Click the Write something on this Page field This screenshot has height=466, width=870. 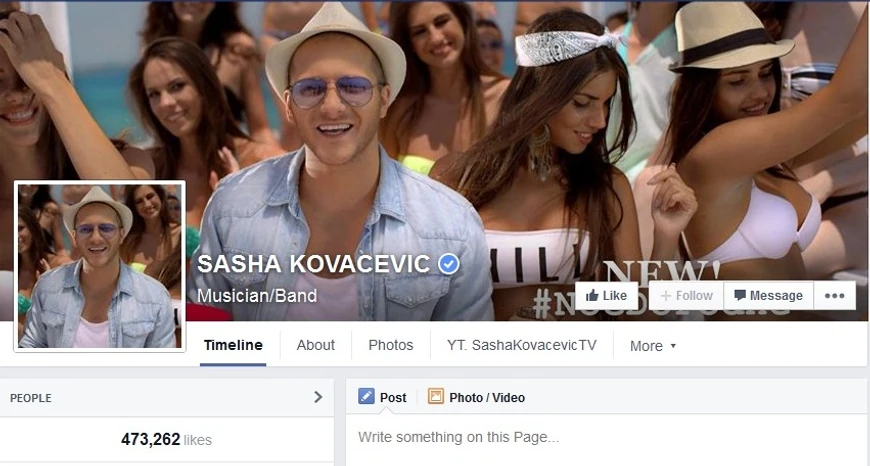pyautogui.click(x=608, y=438)
